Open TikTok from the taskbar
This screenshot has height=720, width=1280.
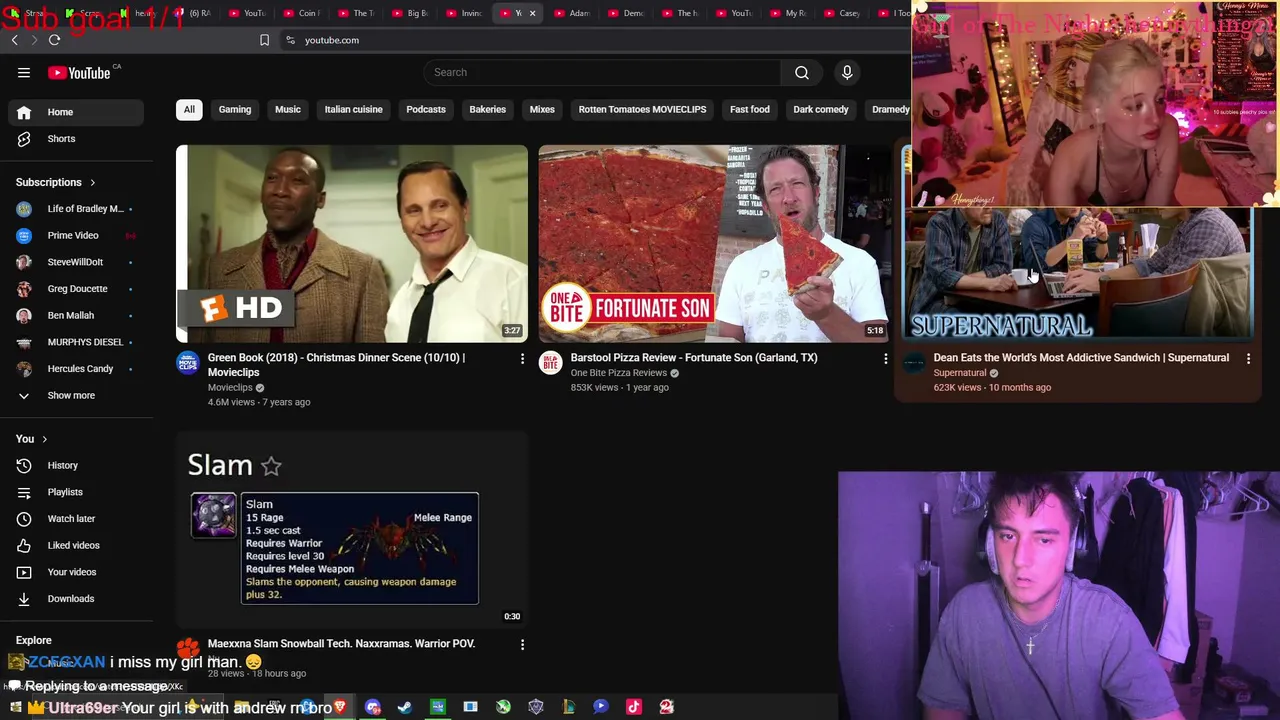pos(633,707)
